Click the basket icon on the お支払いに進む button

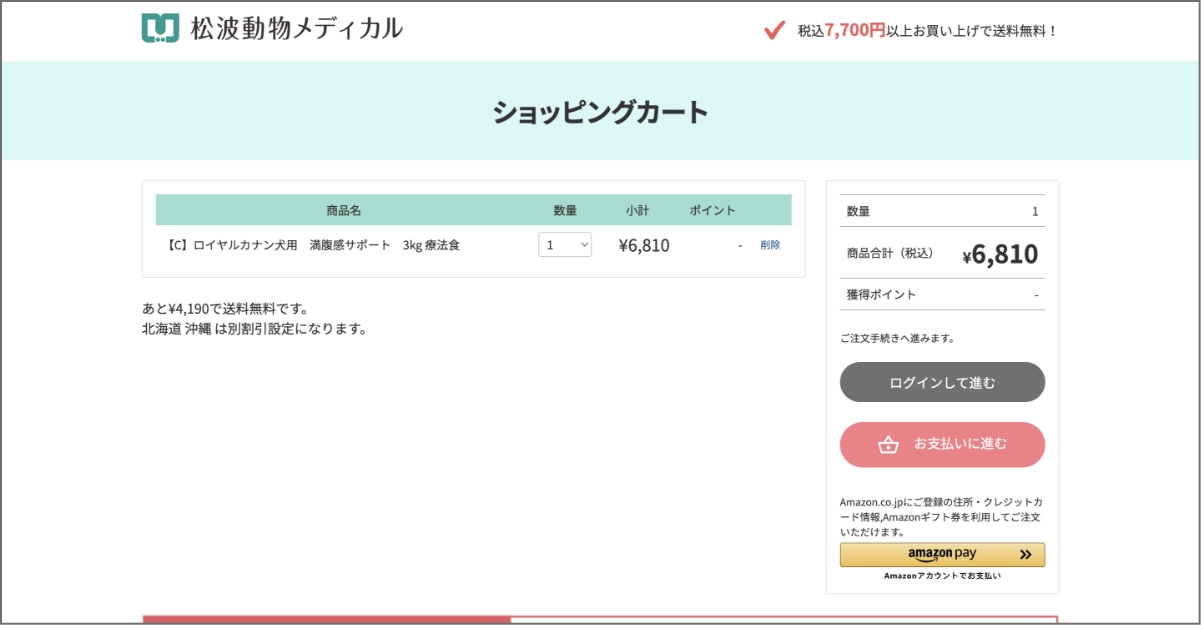[x=888, y=445]
